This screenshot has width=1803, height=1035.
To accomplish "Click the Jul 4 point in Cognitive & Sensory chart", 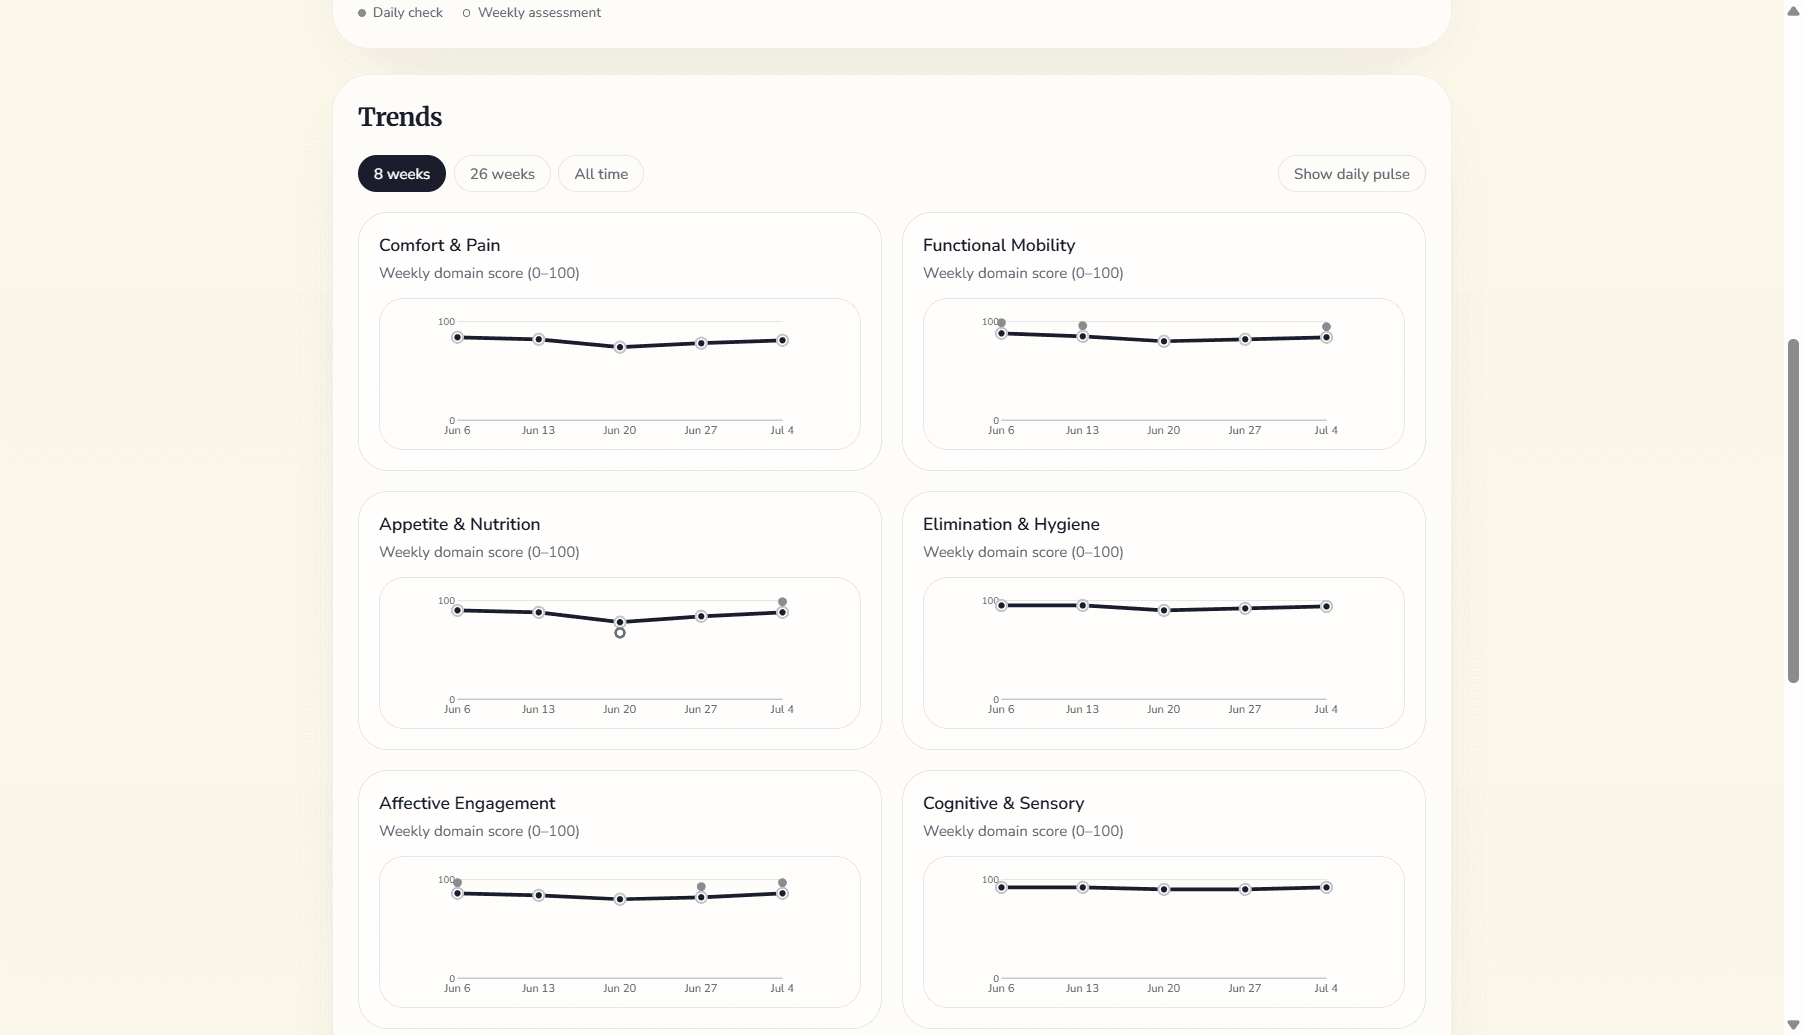I will click(x=1326, y=887).
